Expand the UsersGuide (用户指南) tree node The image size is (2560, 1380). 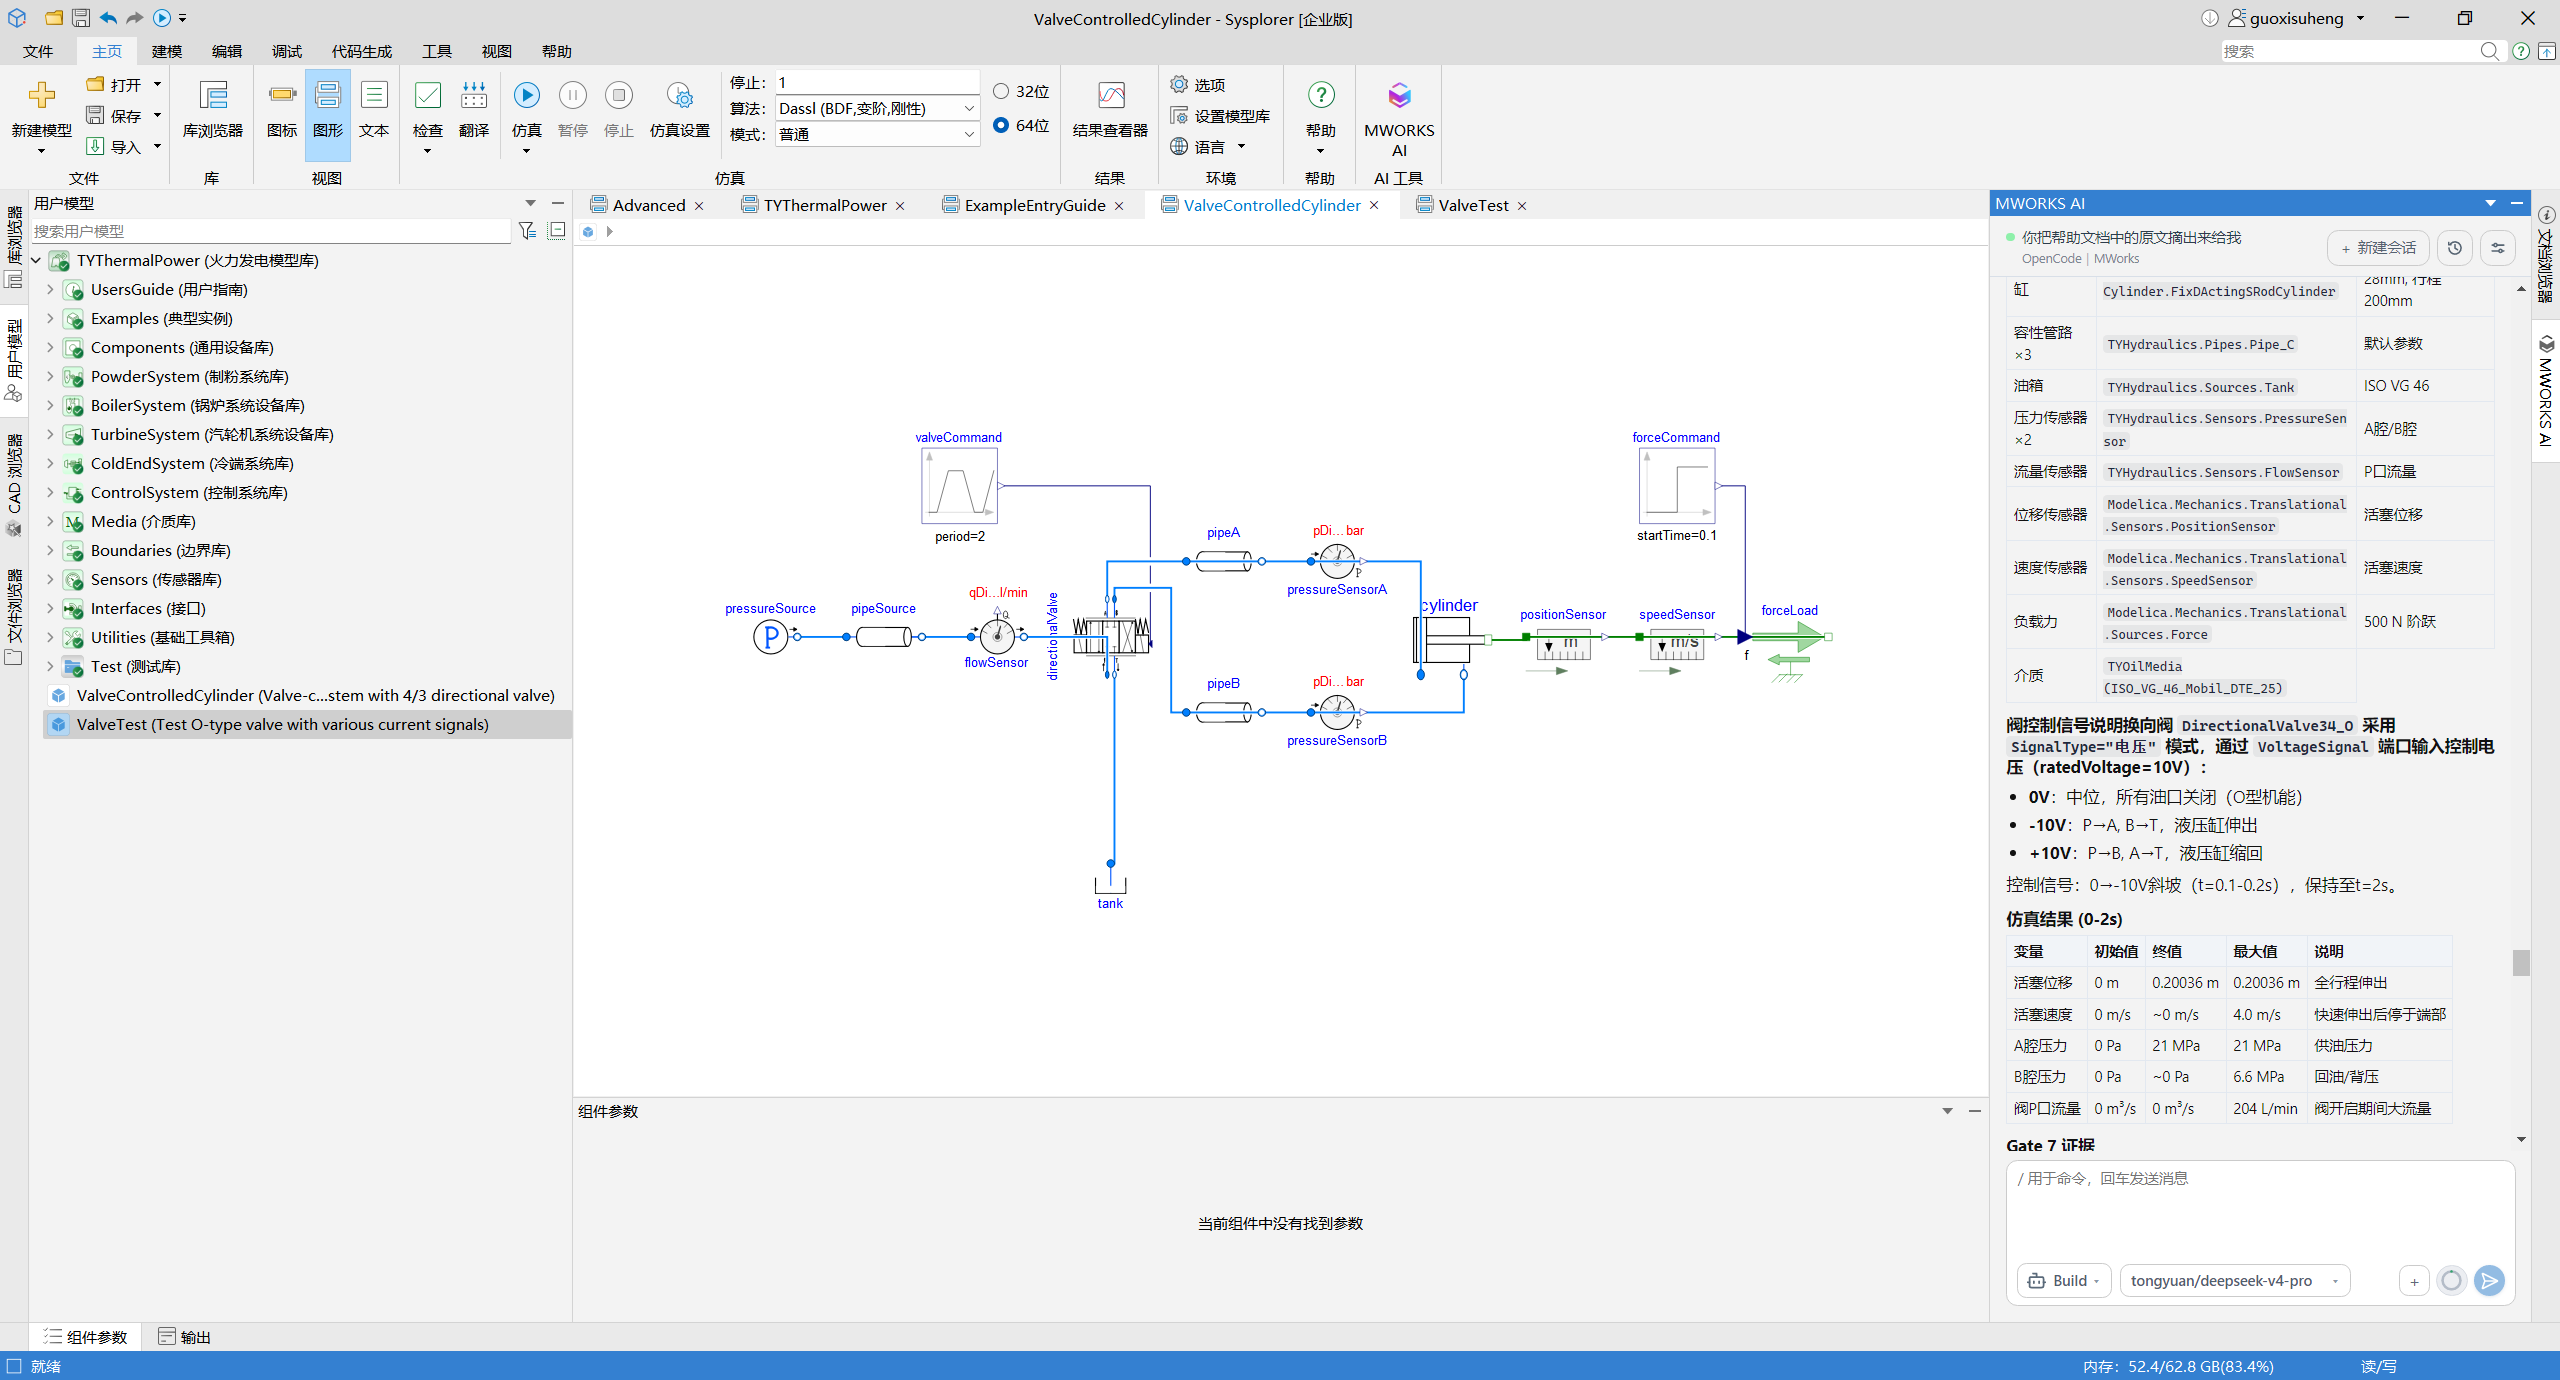point(50,289)
